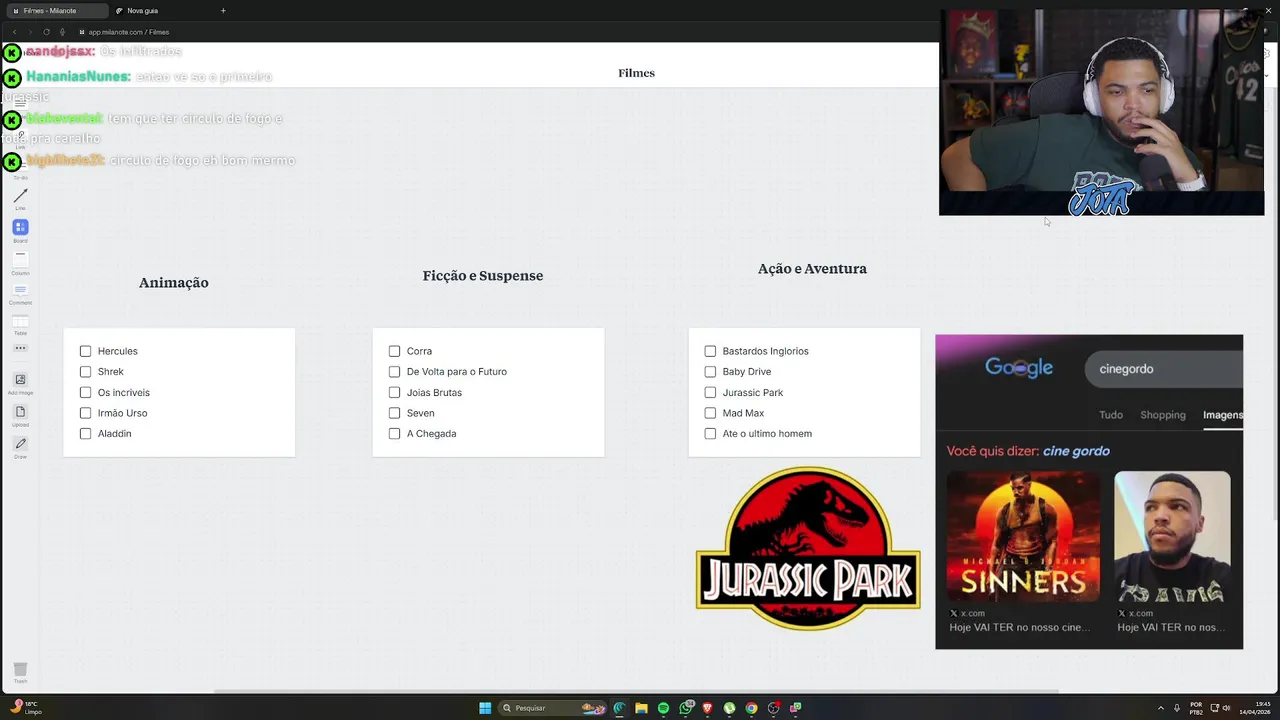Image resolution: width=1280 pixels, height=720 pixels.
Task: Click the Ficção e Suspense heading
Action: click(483, 276)
